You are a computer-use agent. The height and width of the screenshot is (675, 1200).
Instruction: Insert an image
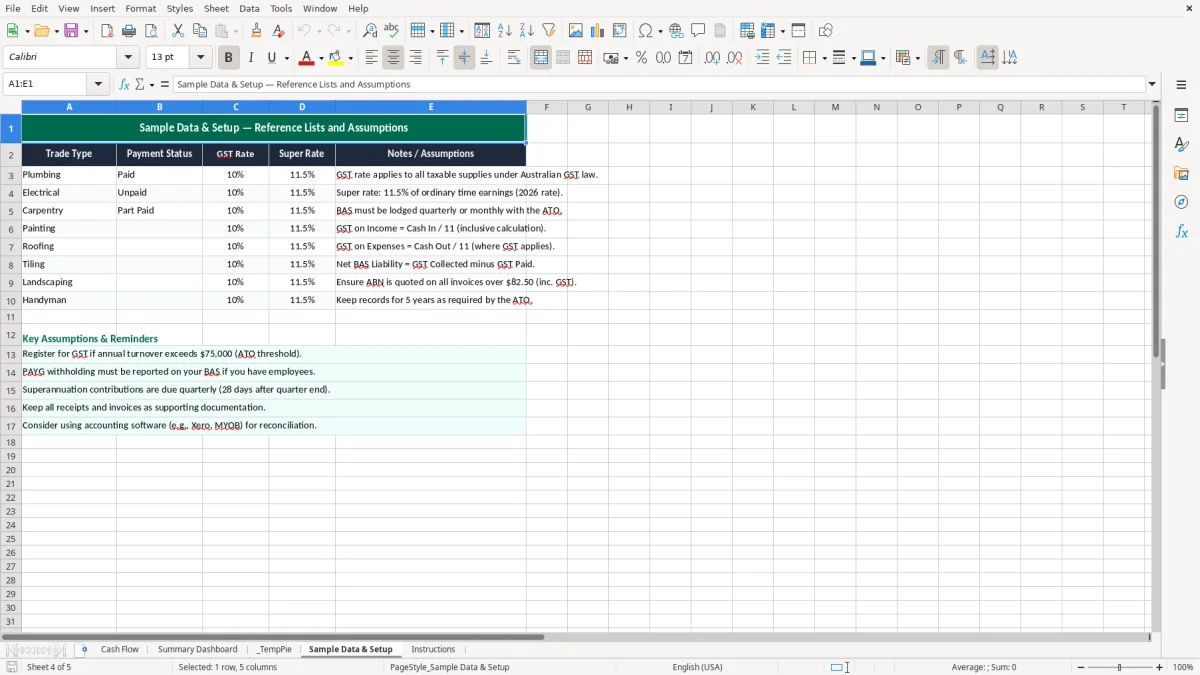(x=576, y=31)
